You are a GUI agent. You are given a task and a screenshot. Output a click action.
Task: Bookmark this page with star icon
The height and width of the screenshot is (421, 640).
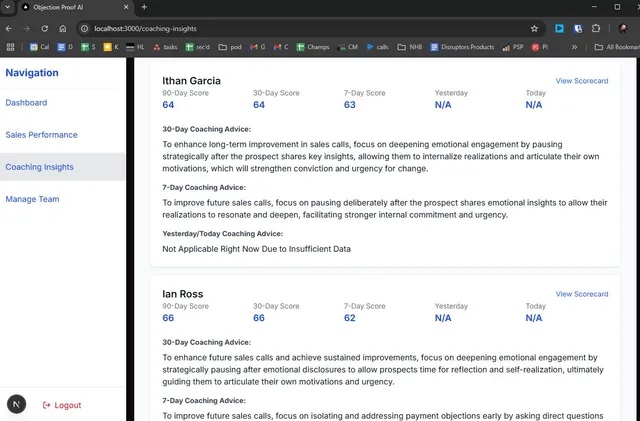tap(535, 29)
